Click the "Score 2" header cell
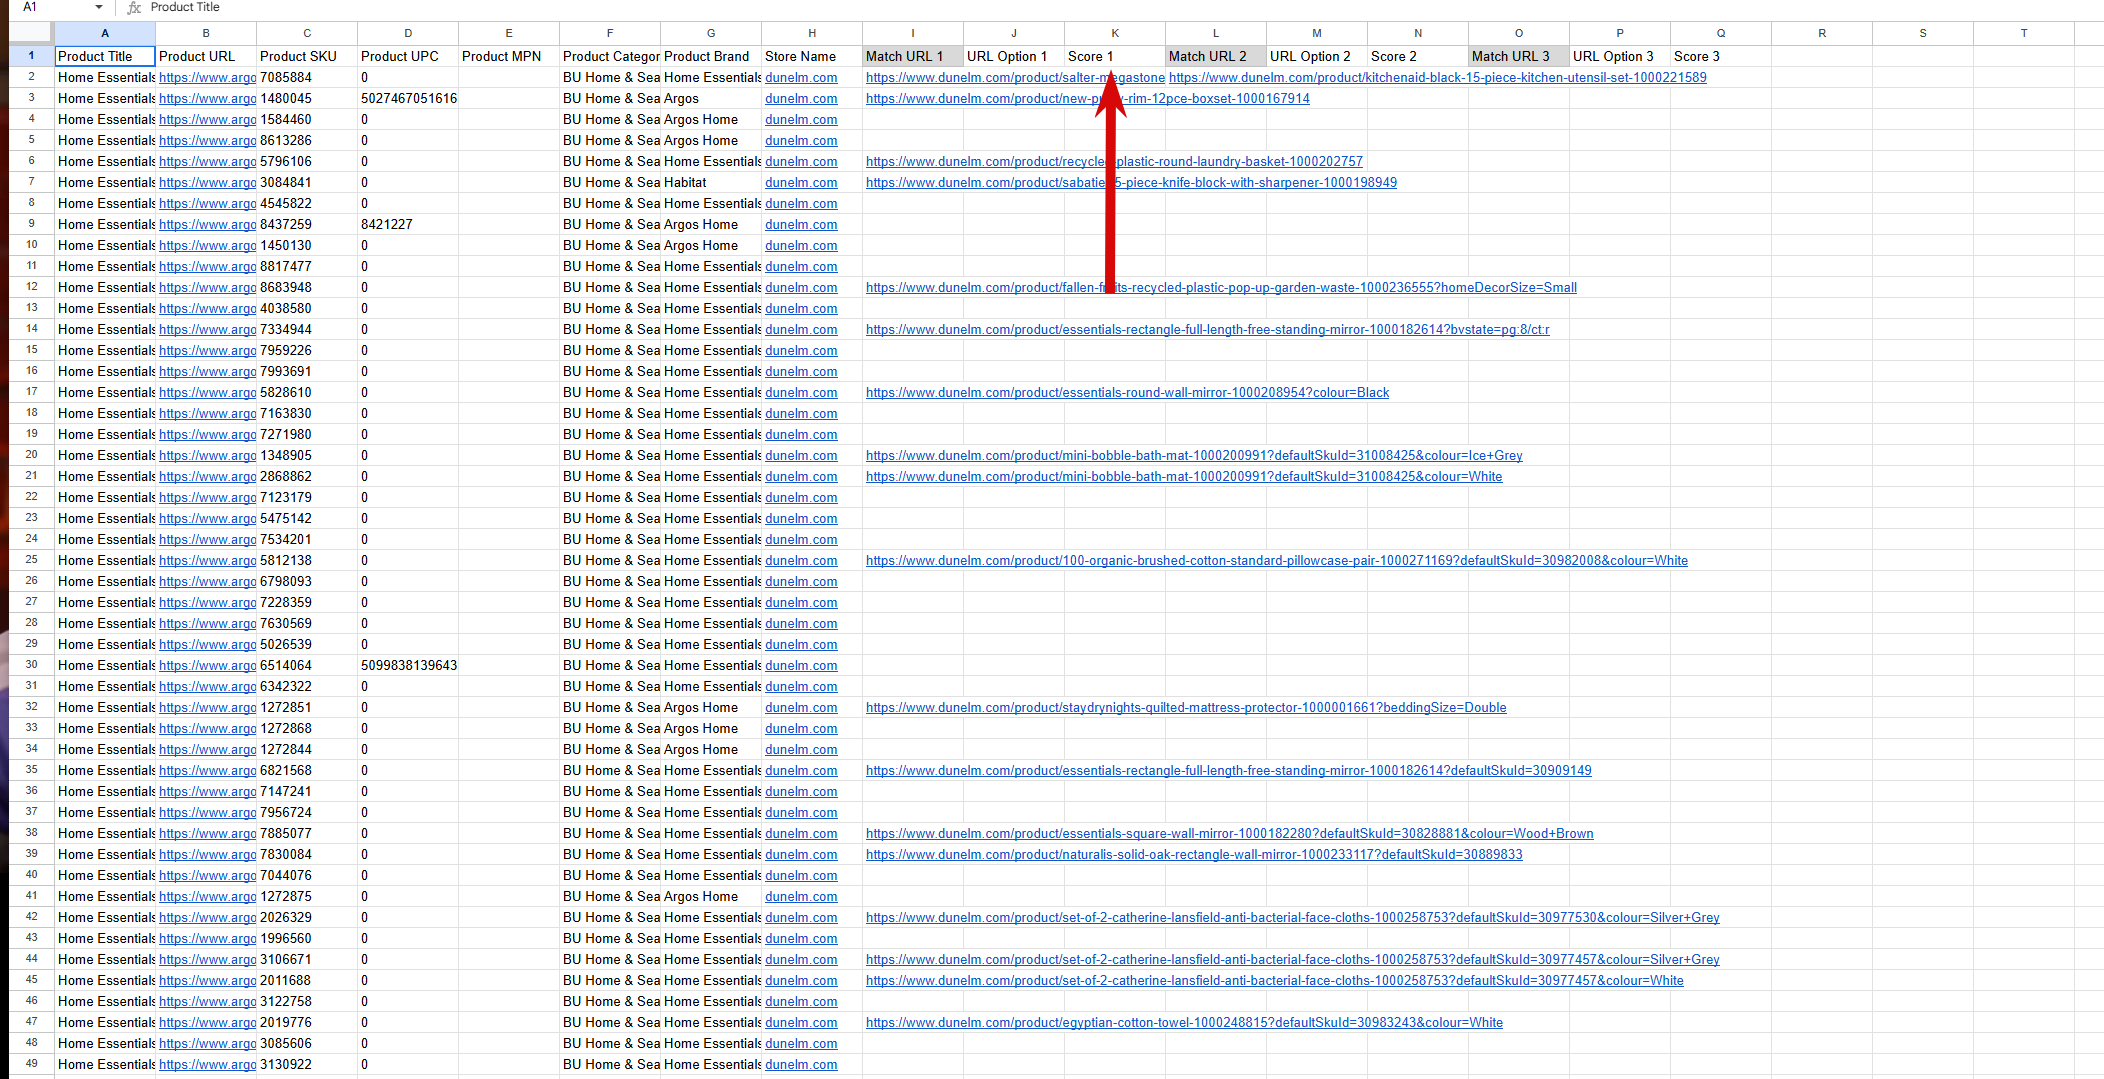The image size is (2104, 1079). (1418, 56)
